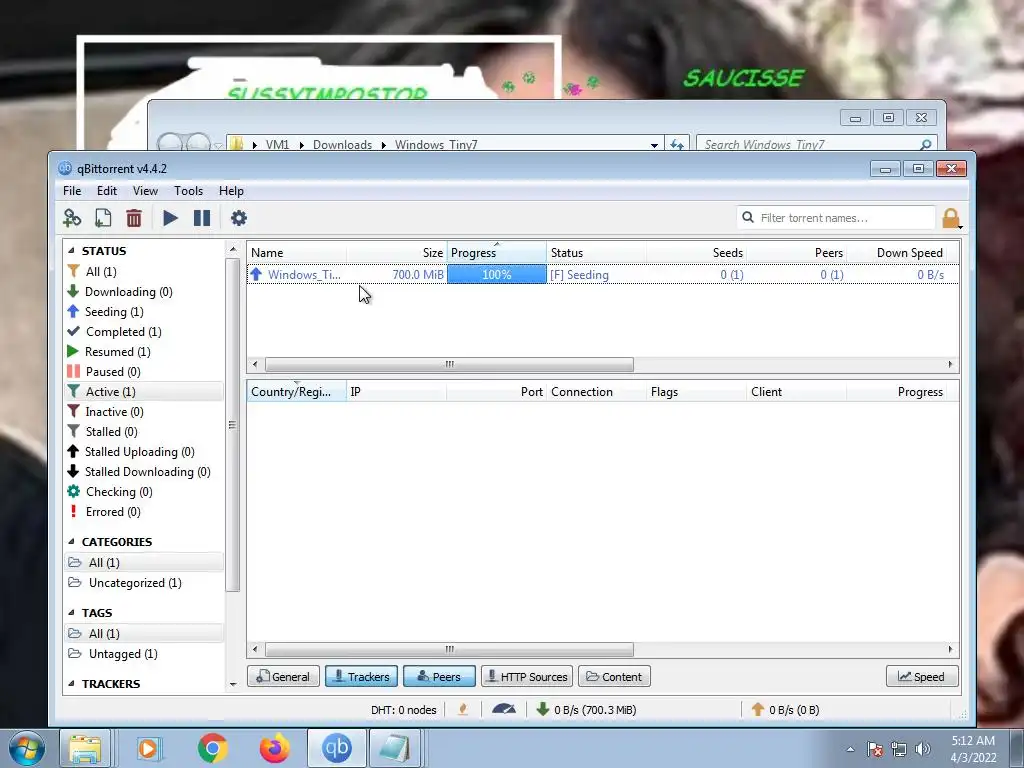Open the Windows Start menu
Viewport: 1024px width, 768px height.
[27, 748]
